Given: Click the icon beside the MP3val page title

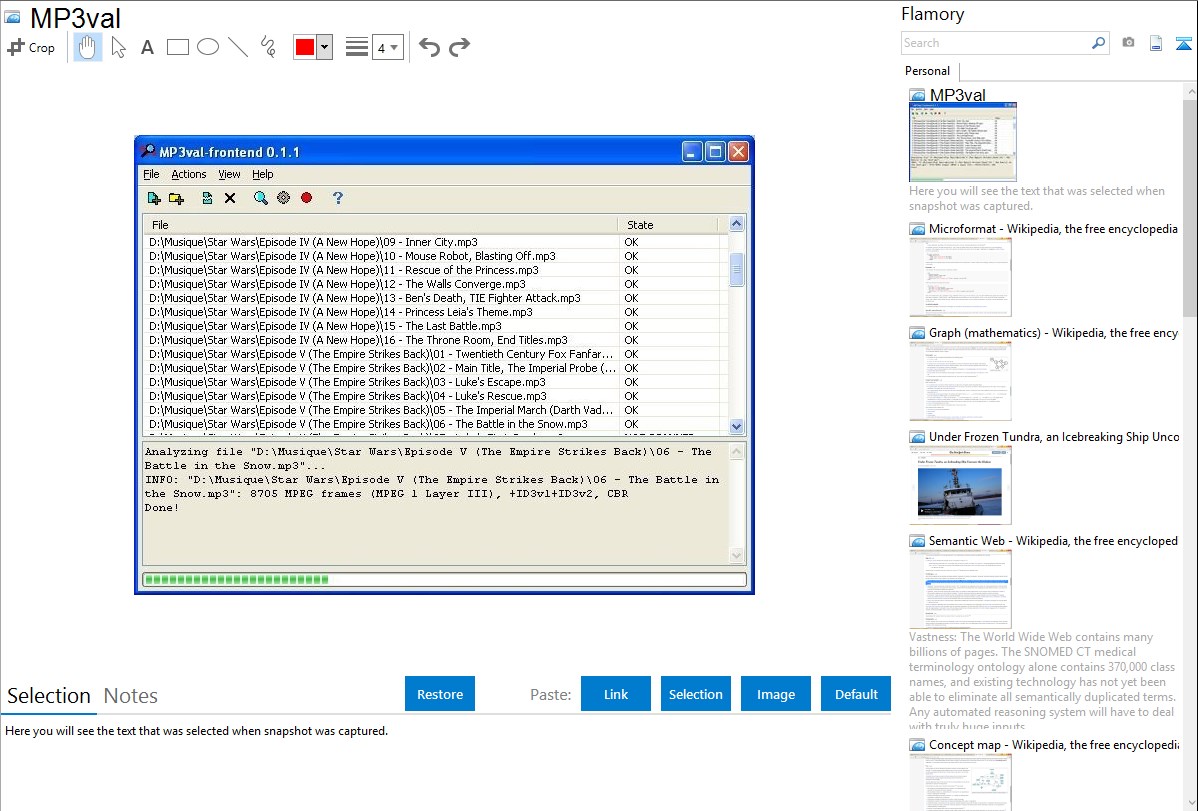Looking at the screenshot, I should coord(12,17).
